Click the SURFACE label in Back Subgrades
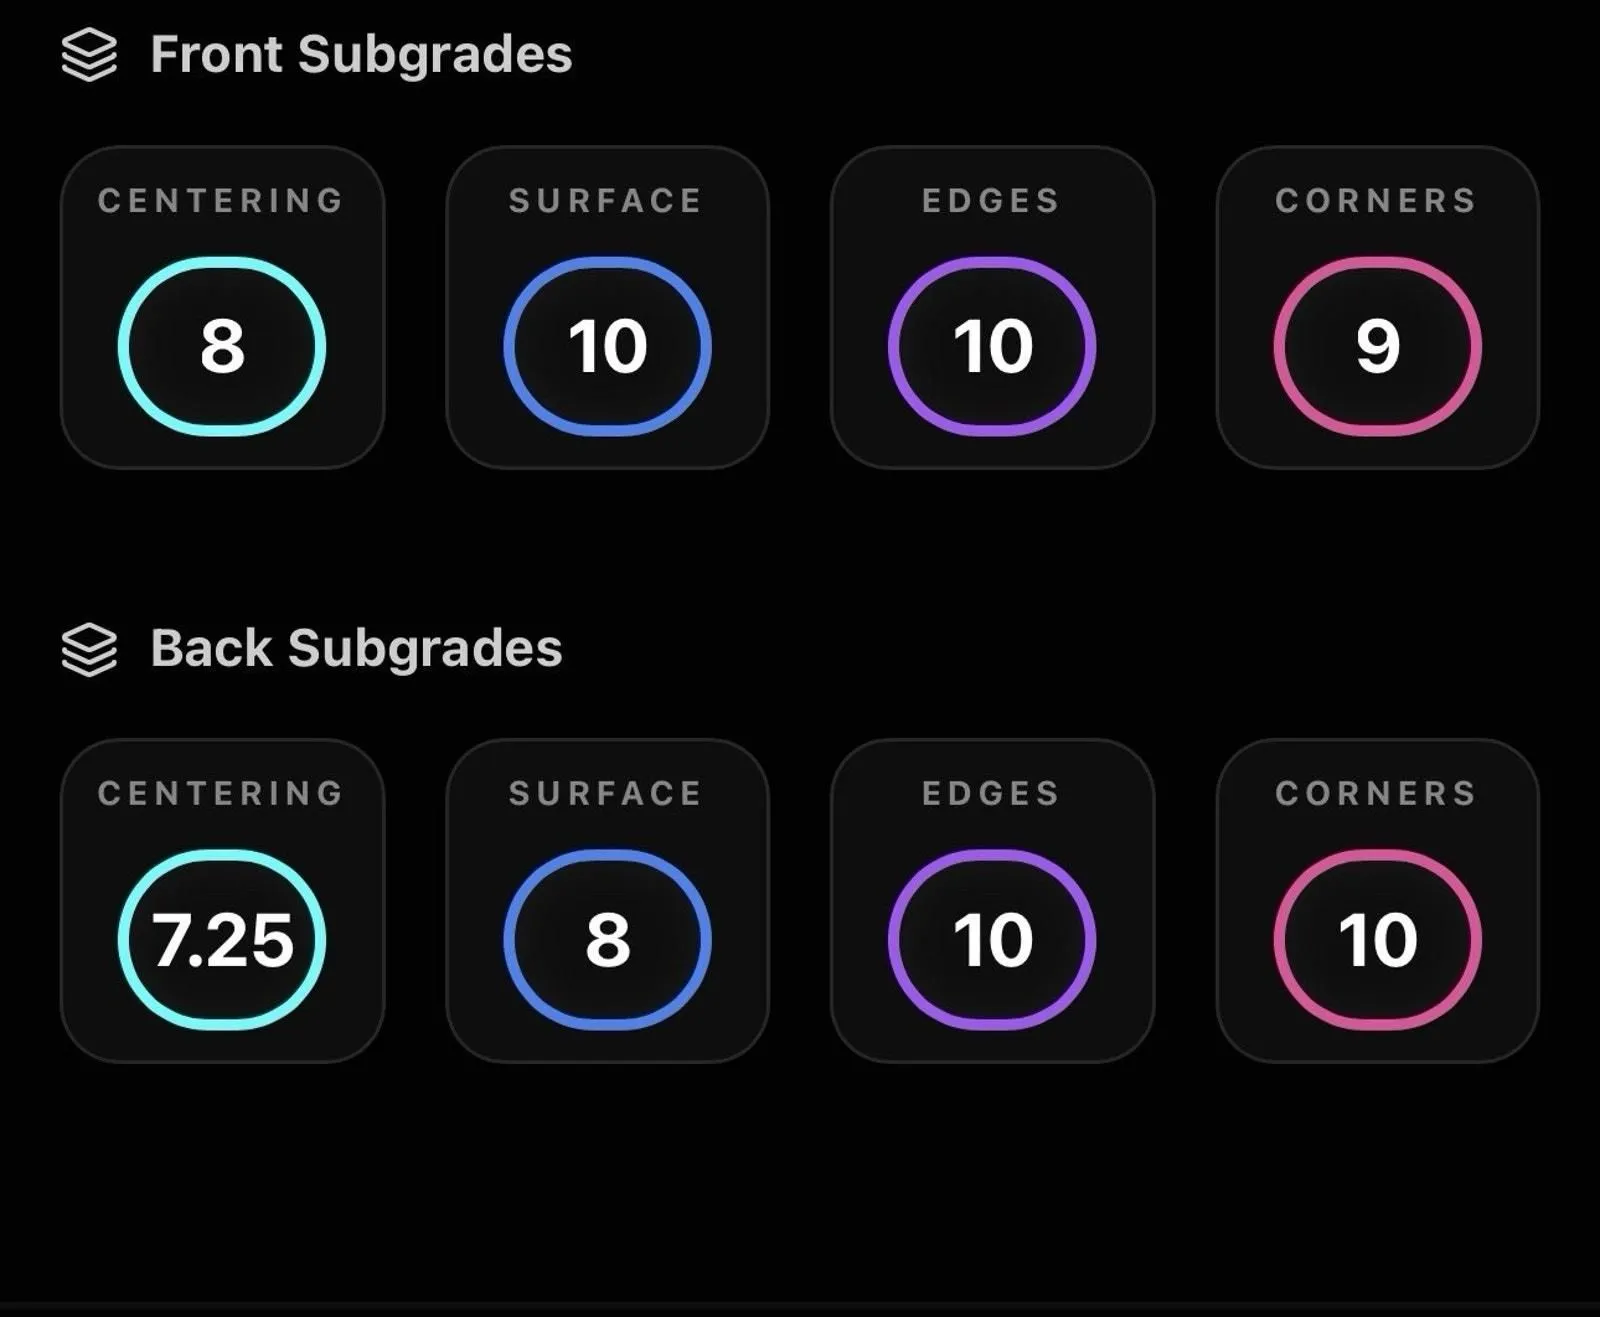Image resolution: width=1600 pixels, height=1317 pixels. click(x=606, y=793)
